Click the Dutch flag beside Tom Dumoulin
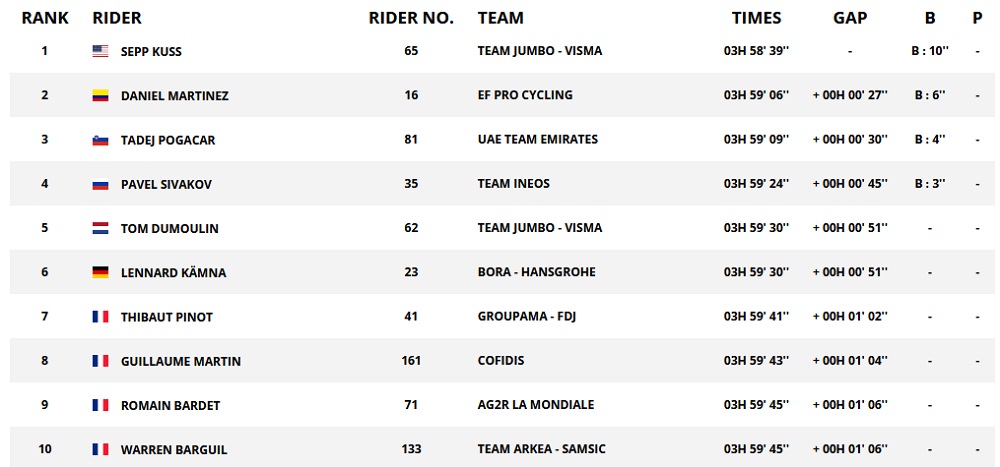This screenshot has height=467, width=1000. coord(100,228)
